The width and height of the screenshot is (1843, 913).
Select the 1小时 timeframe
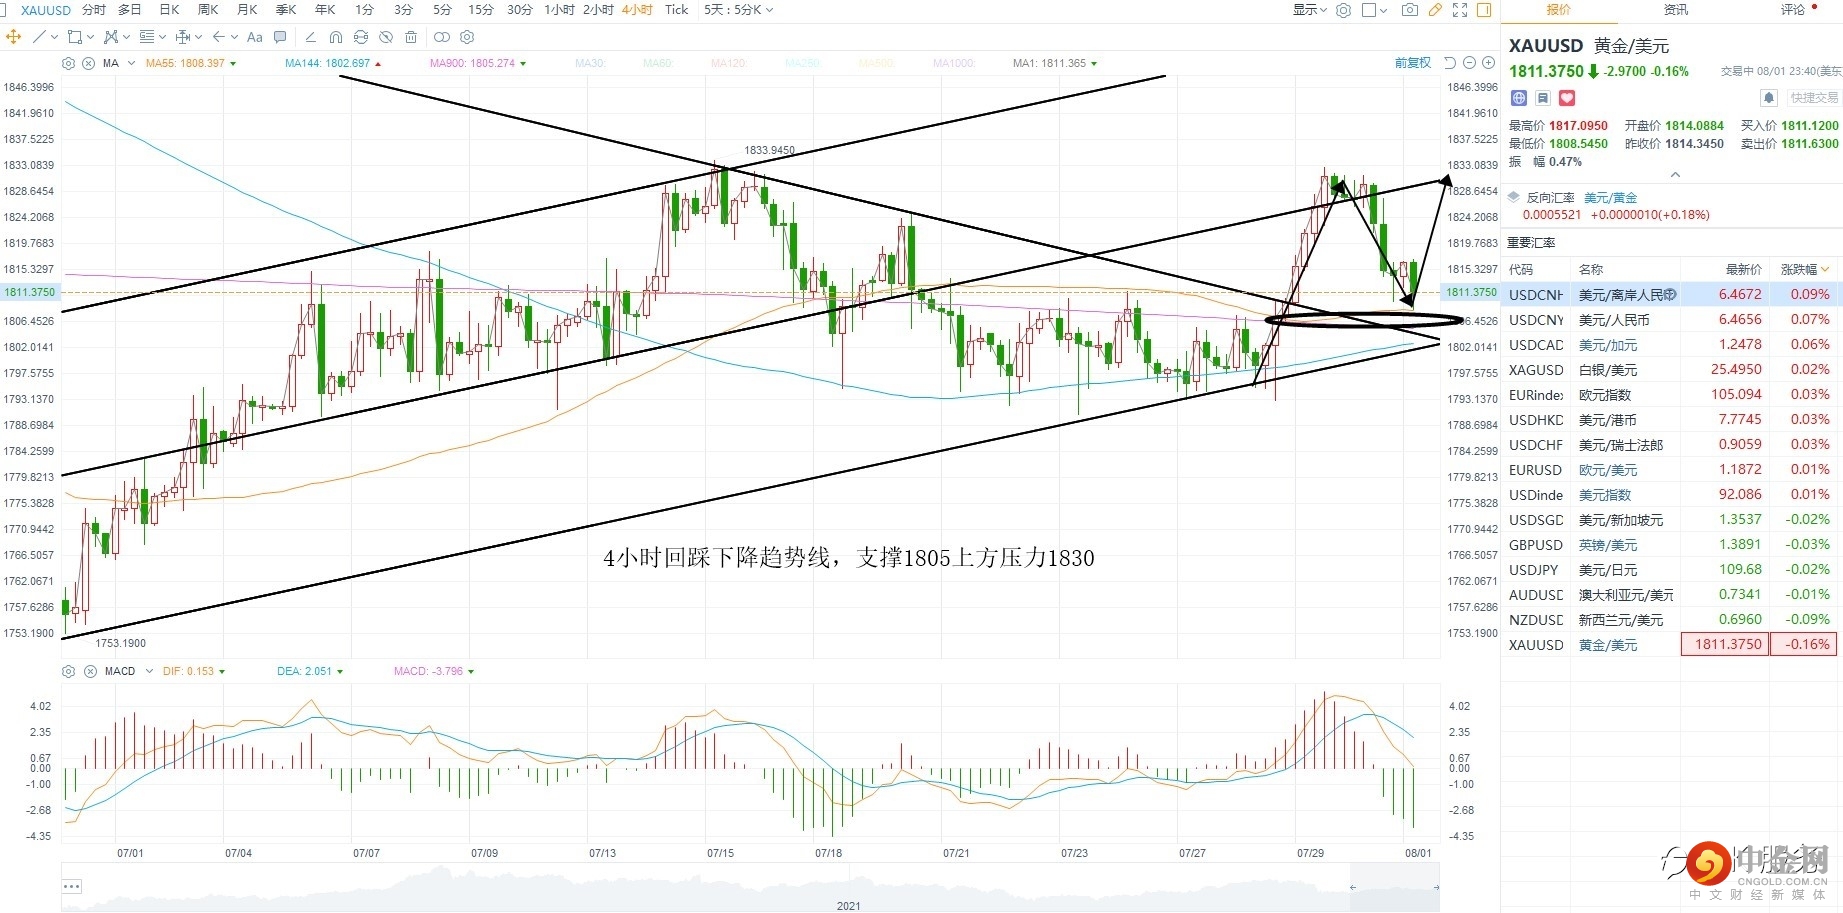coord(560,10)
